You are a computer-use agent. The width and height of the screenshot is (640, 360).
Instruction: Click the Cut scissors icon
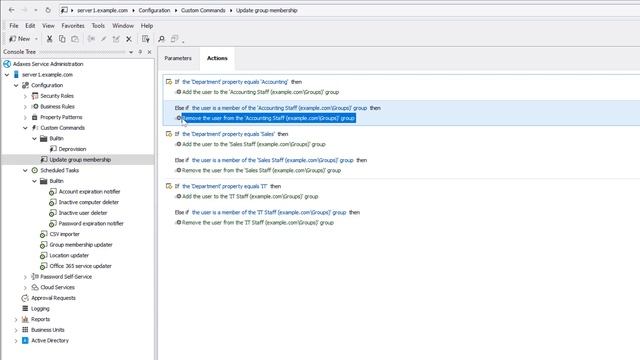[49, 39]
